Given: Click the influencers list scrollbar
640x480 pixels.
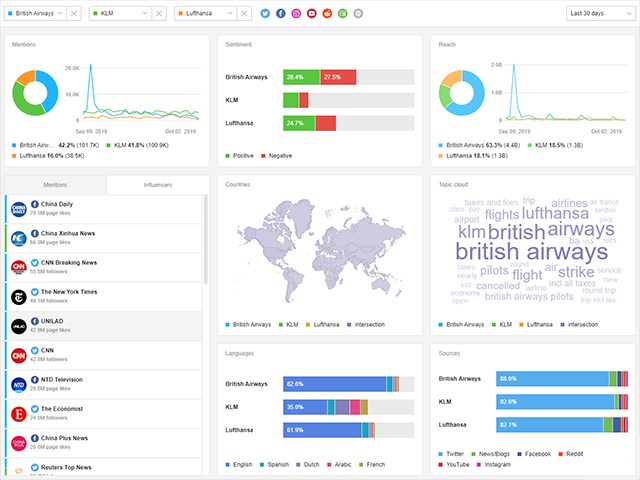Looking at the screenshot, I should 206,239.
